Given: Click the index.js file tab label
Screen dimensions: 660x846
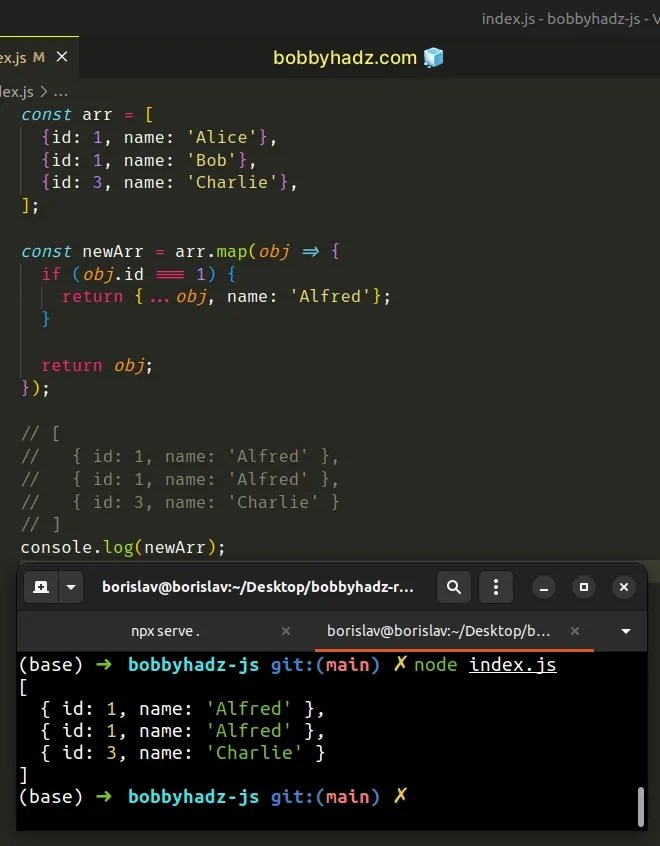Looking at the screenshot, I should (13, 57).
